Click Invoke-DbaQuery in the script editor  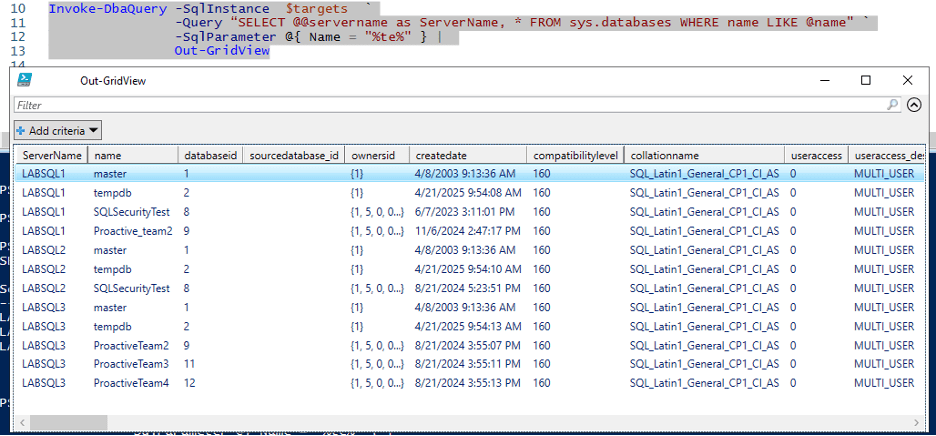[x=107, y=9]
